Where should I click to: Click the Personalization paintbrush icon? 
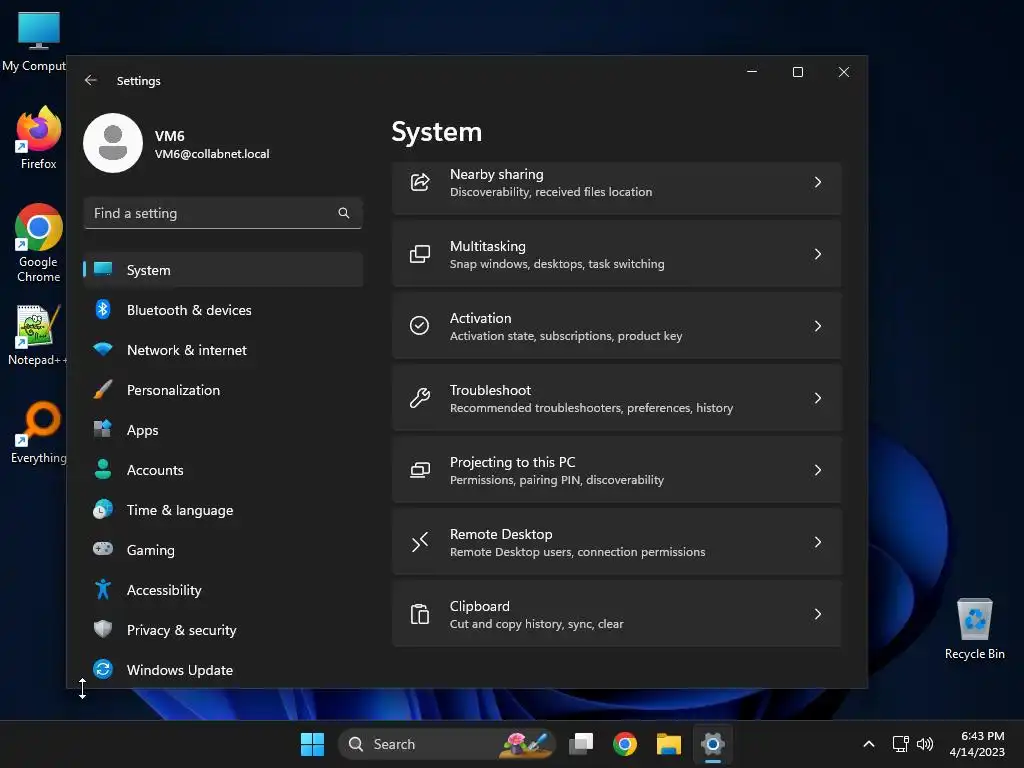pyautogui.click(x=103, y=389)
